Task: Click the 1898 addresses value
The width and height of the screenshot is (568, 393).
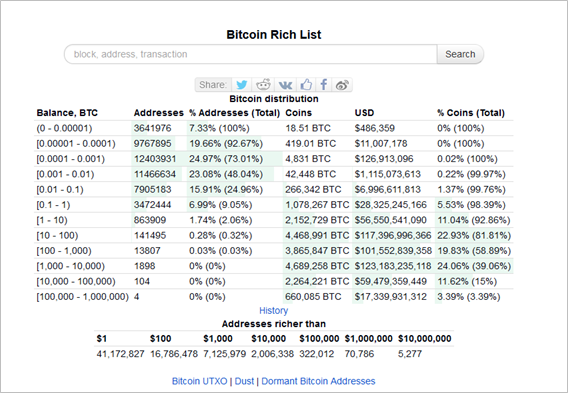Action: pyautogui.click(x=145, y=266)
